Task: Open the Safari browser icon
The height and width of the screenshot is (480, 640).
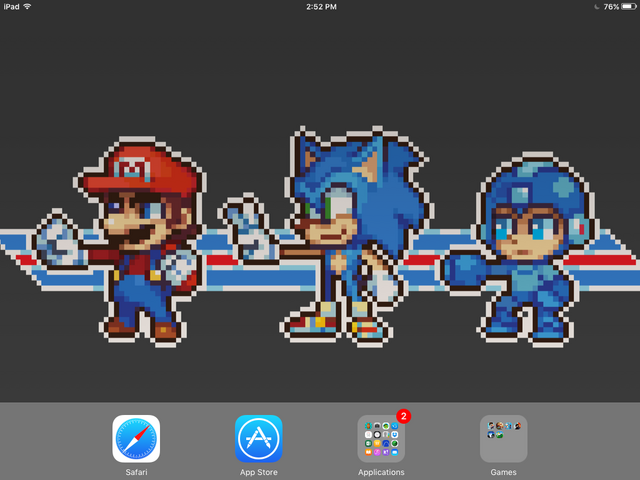Action: tap(136, 439)
